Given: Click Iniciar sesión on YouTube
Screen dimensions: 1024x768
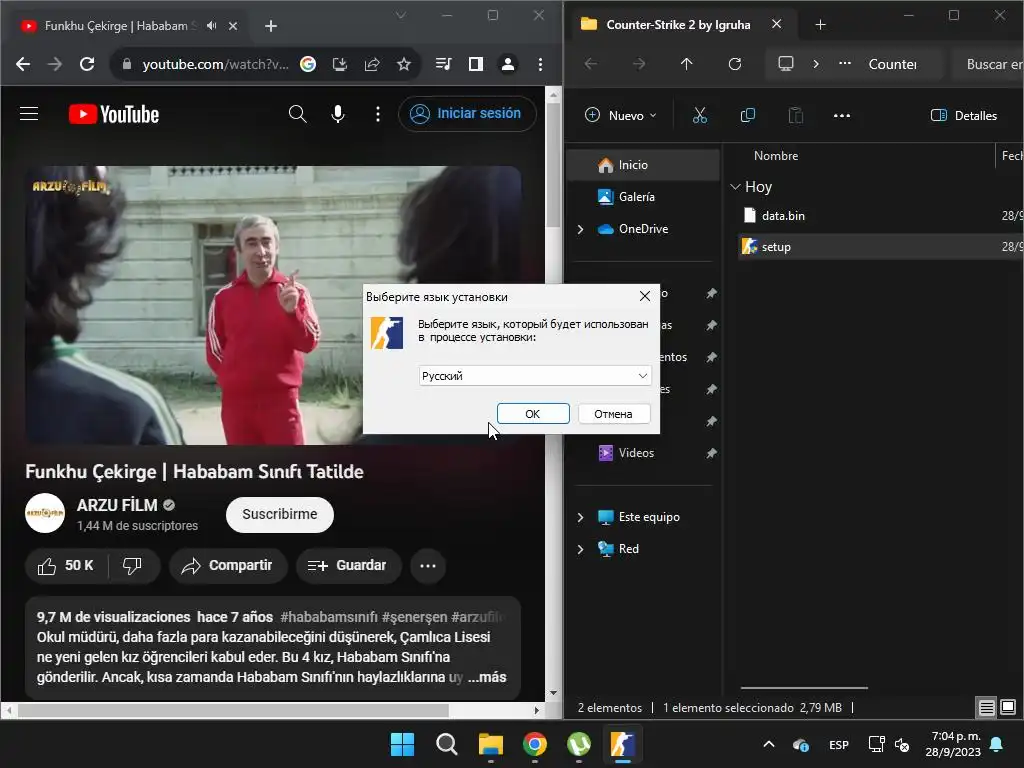Looking at the screenshot, I should pos(467,114).
